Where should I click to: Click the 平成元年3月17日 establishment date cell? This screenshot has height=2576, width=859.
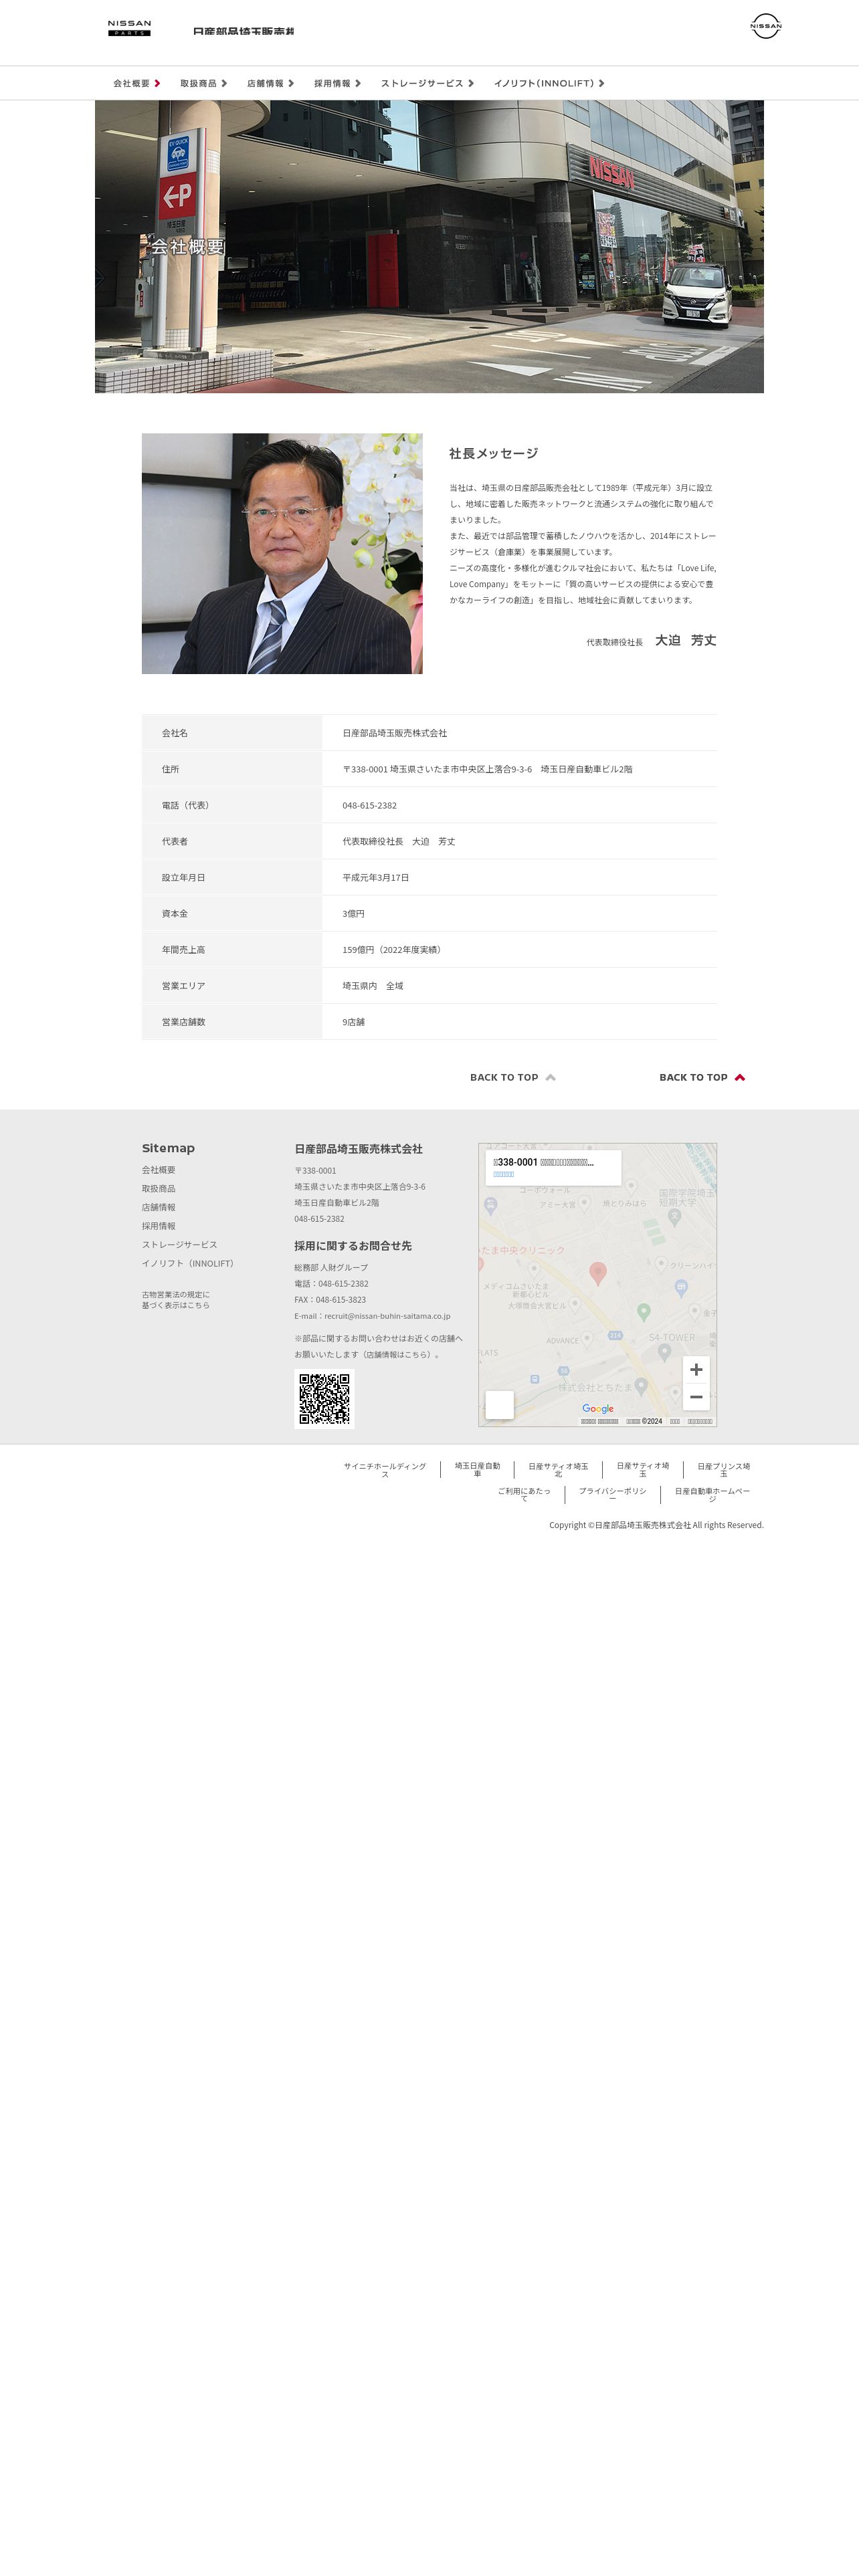point(375,877)
